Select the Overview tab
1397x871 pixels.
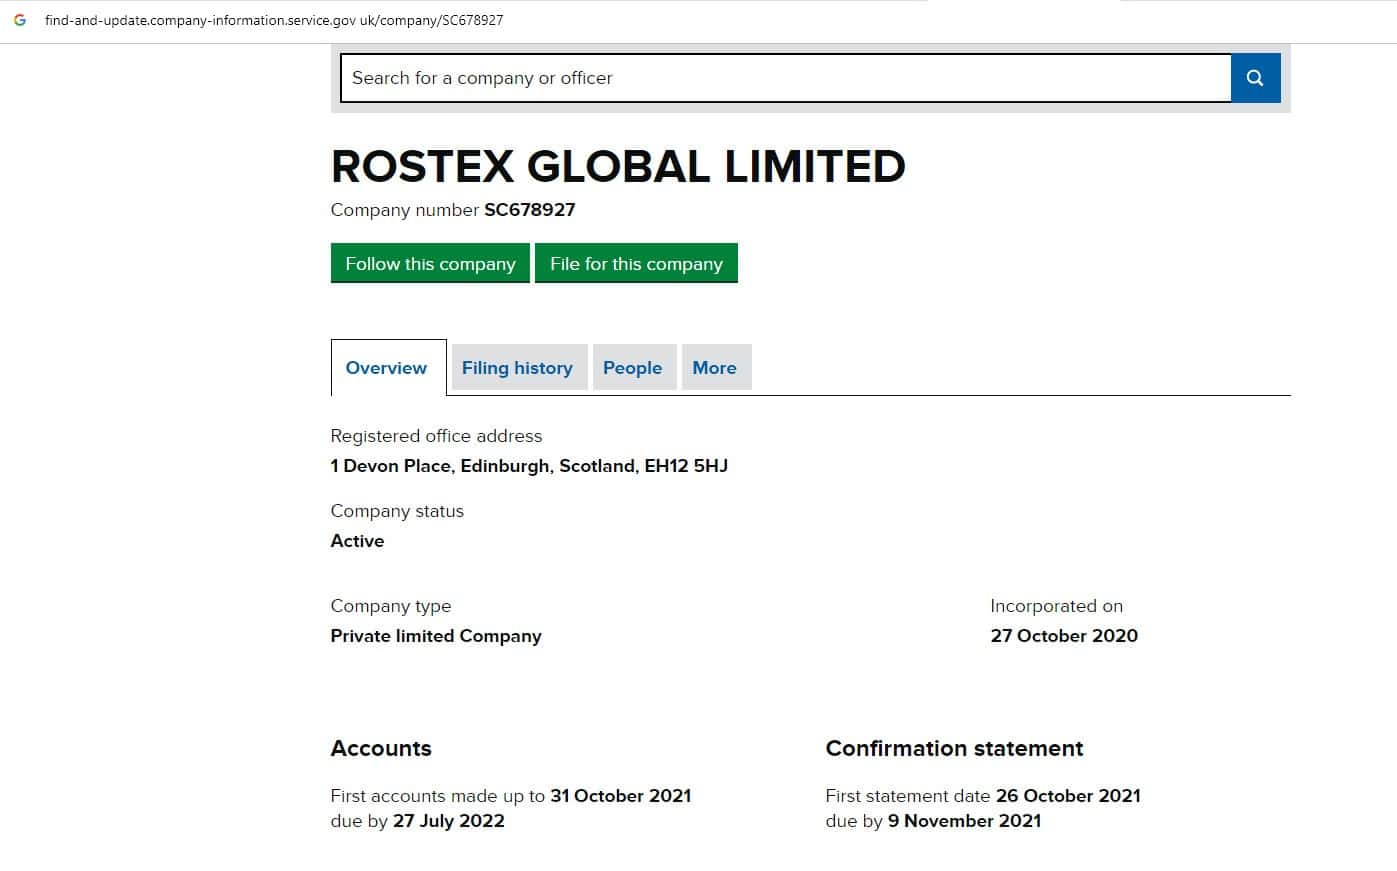(386, 368)
